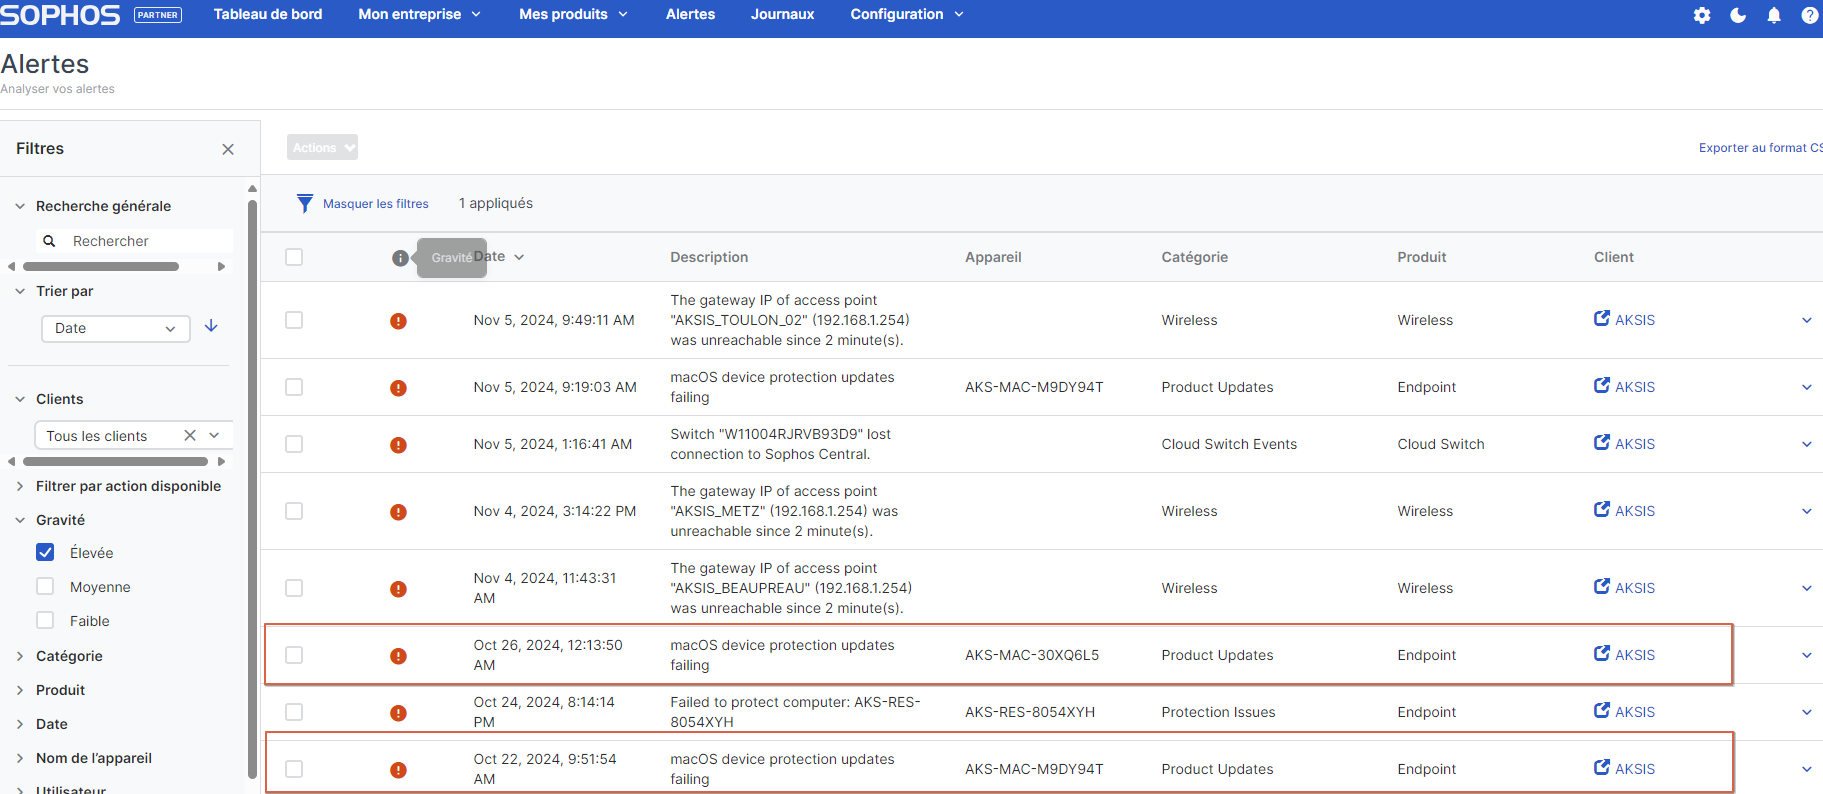Image resolution: width=1823 pixels, height=794 pixels.
Task: Click Exporter au format CSV link
Action: click(1761, 148)
